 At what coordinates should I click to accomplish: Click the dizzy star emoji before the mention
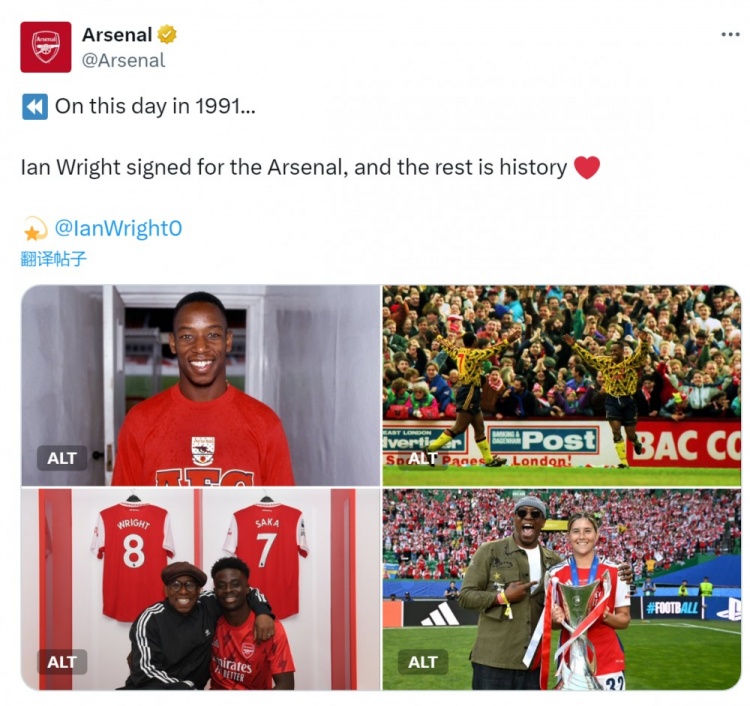pyautogui.click(x=36, y=228)
